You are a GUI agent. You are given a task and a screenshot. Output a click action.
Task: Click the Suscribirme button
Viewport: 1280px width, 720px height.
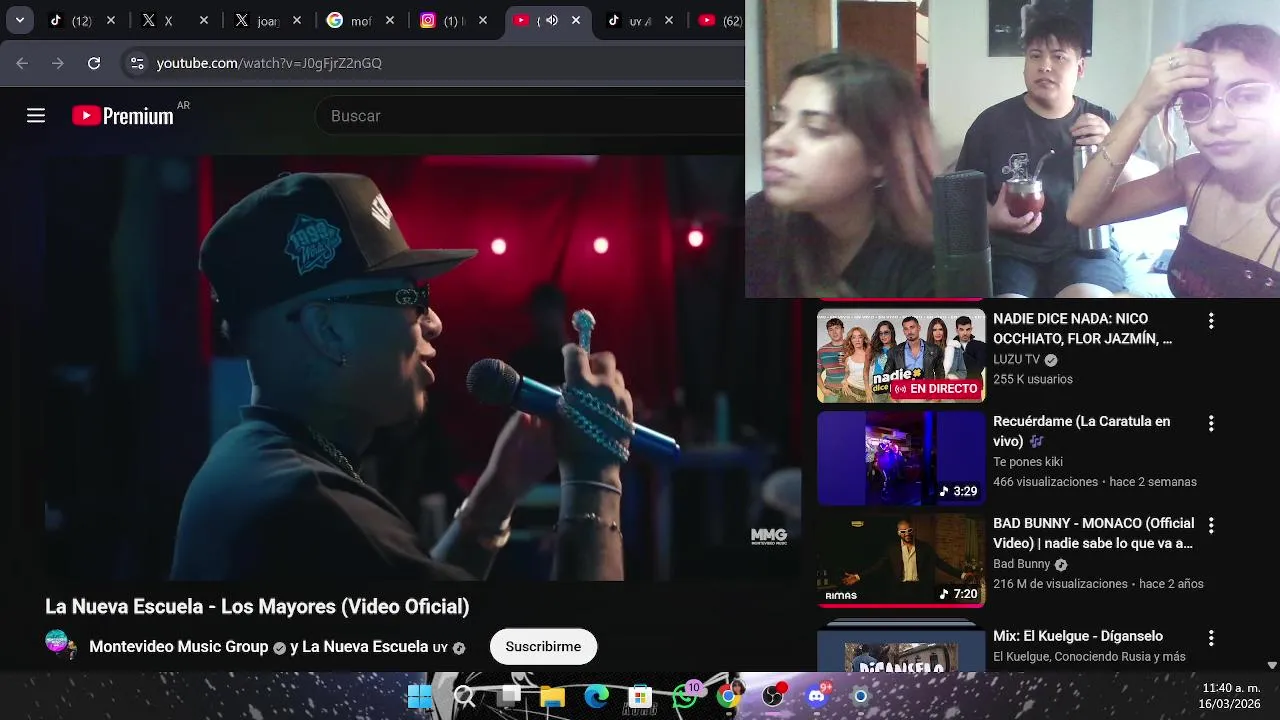(543, 647)
